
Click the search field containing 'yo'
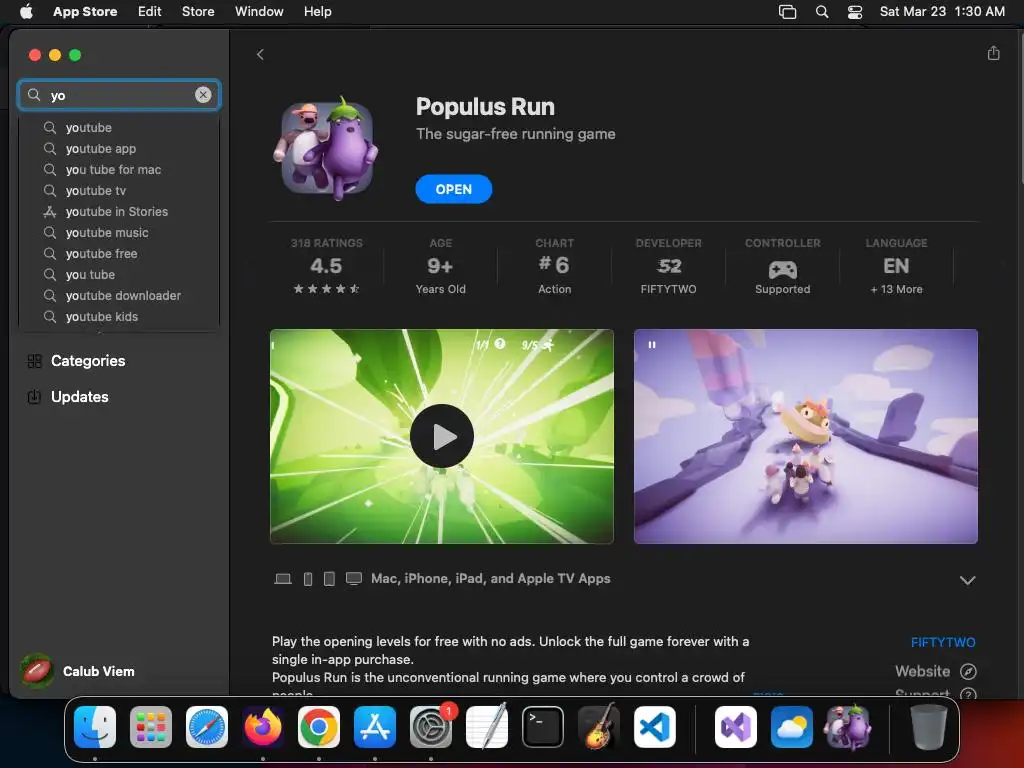(x=119, y=95)
